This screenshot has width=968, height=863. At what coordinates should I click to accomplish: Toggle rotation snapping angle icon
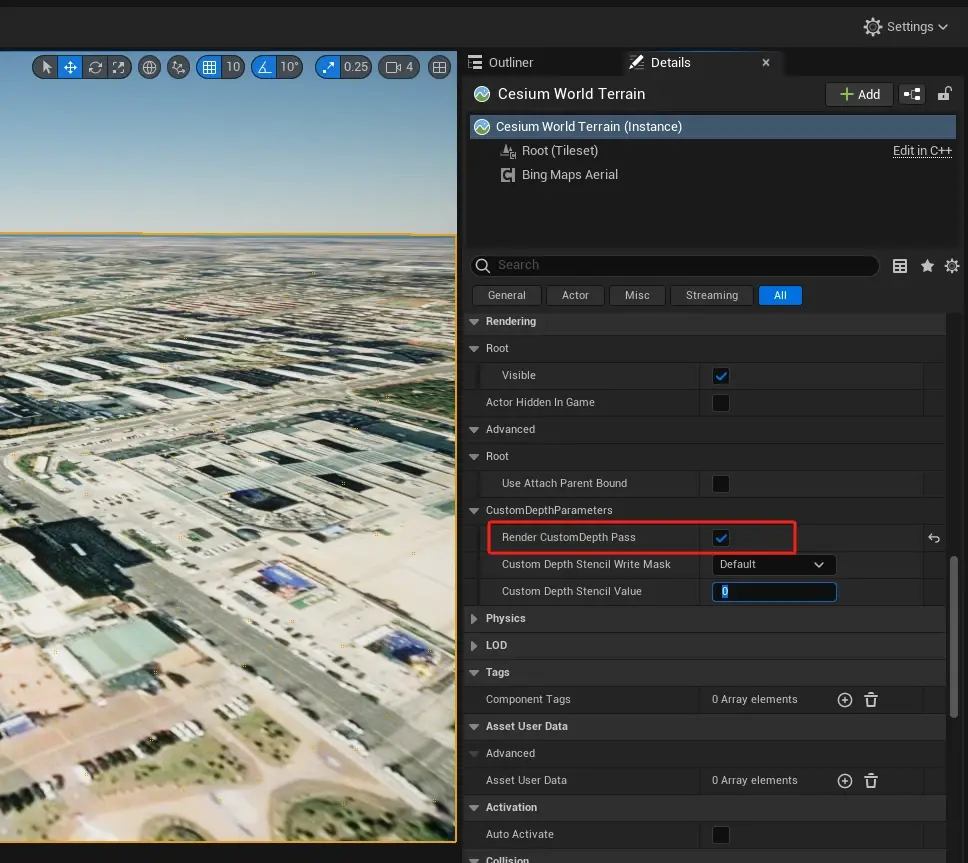265,67
